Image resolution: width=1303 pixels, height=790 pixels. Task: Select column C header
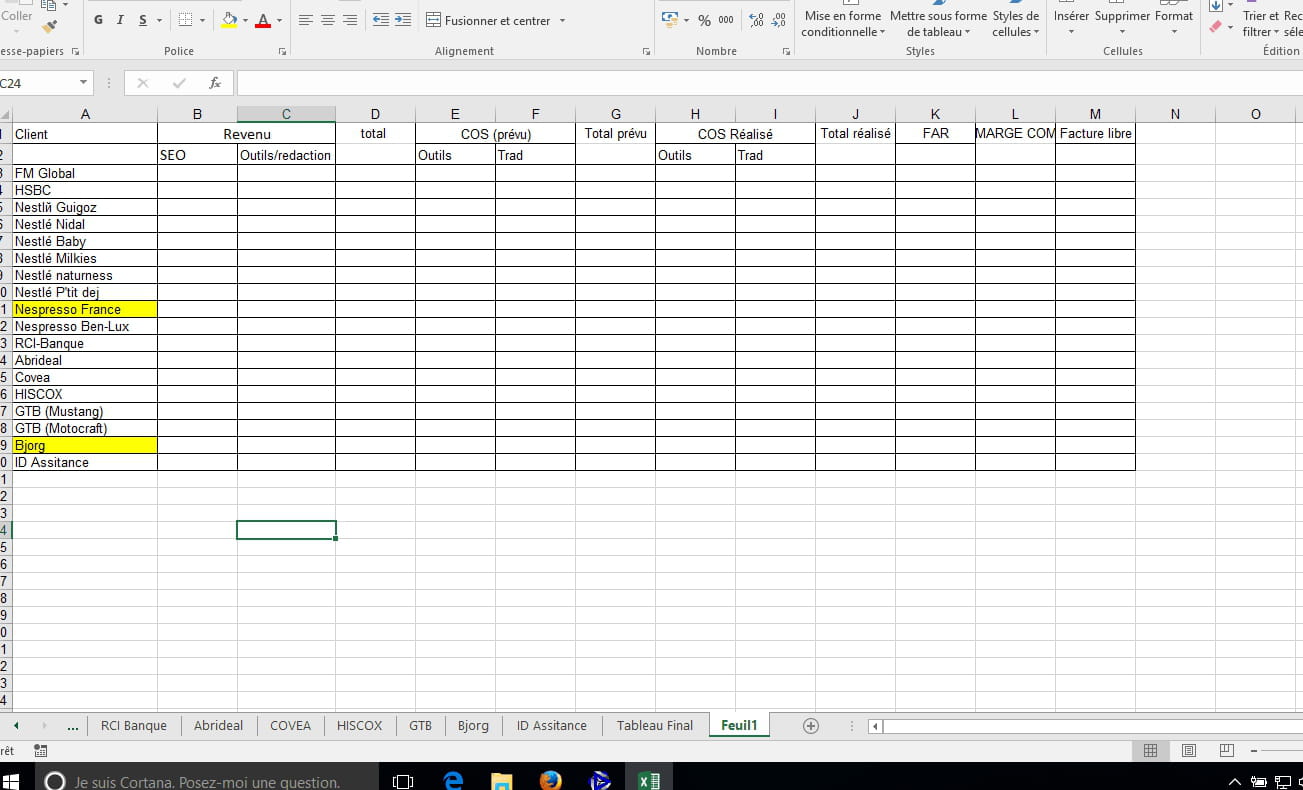(x=286, y=114)
